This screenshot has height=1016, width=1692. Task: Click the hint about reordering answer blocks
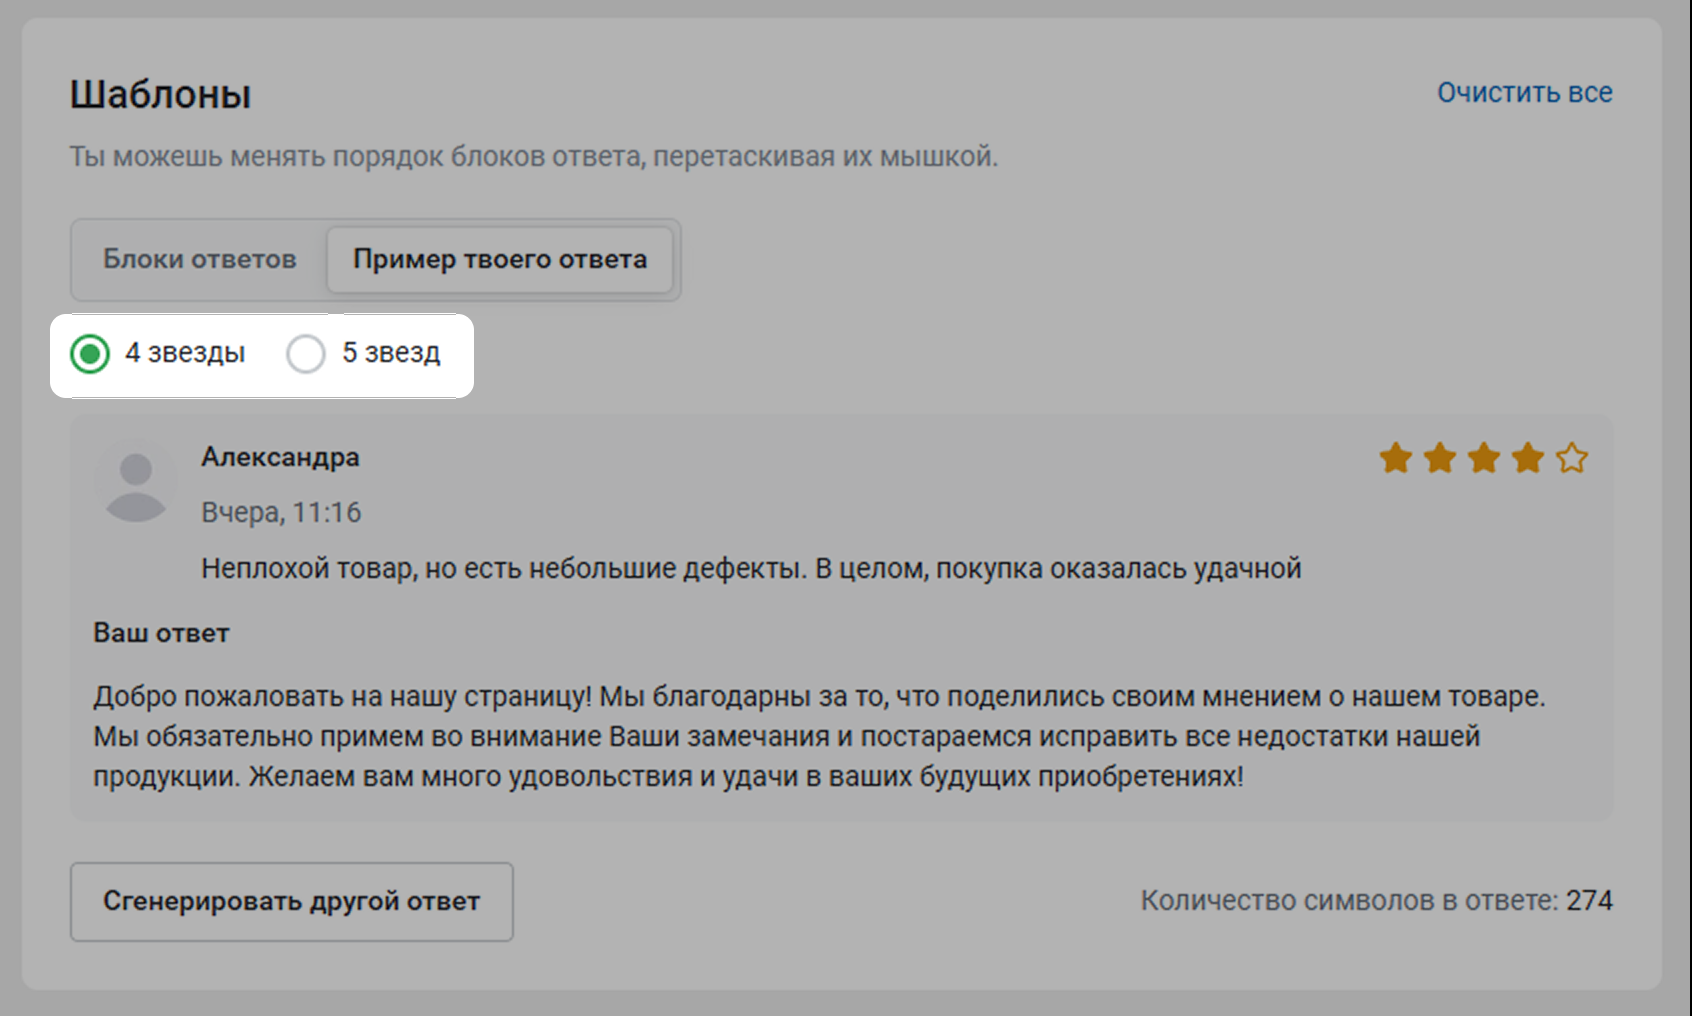[x=533, y=157]
